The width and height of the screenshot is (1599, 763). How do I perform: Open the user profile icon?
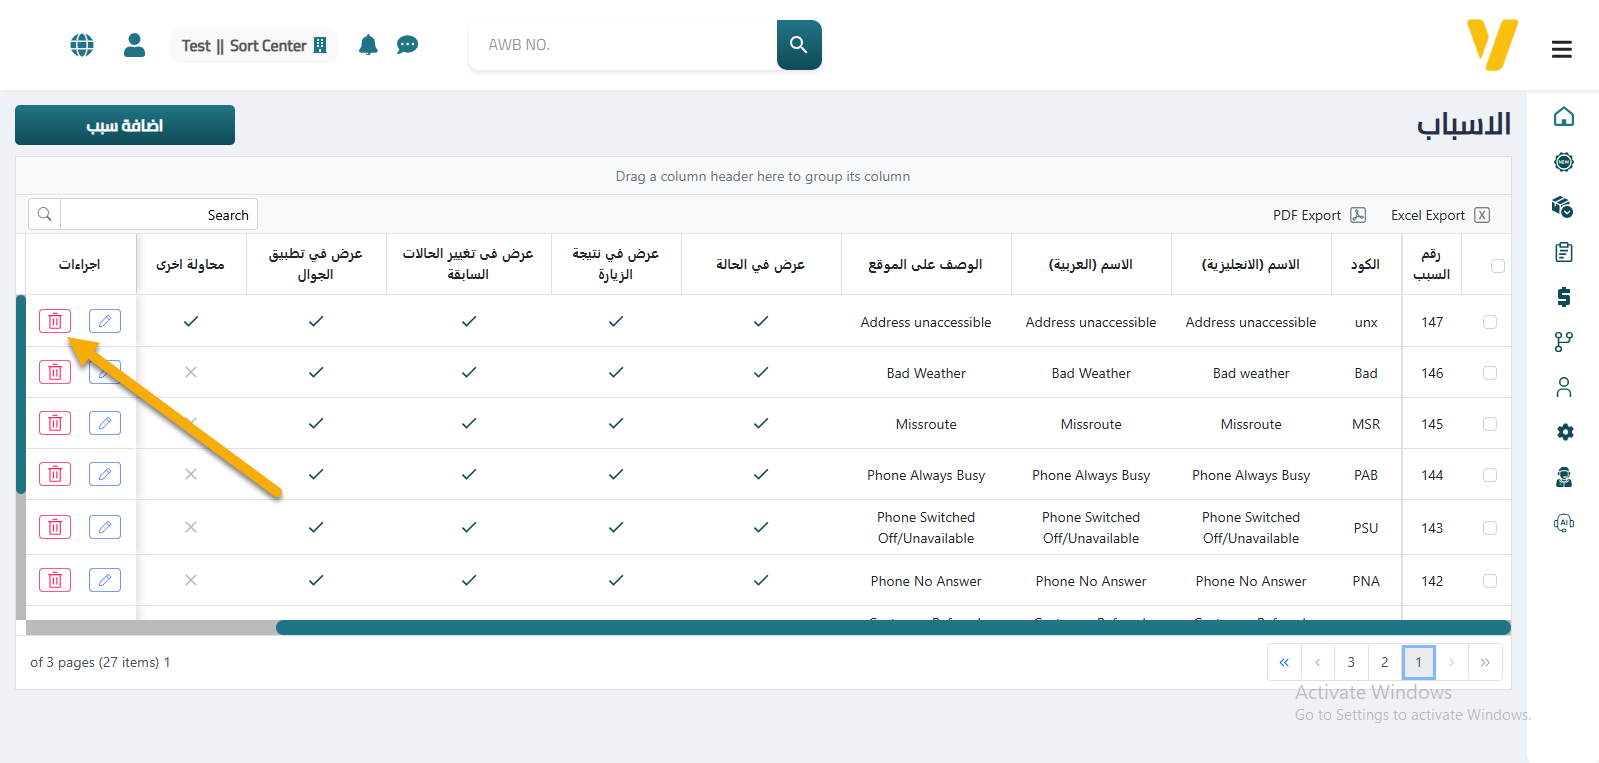(x=134, y=45)
